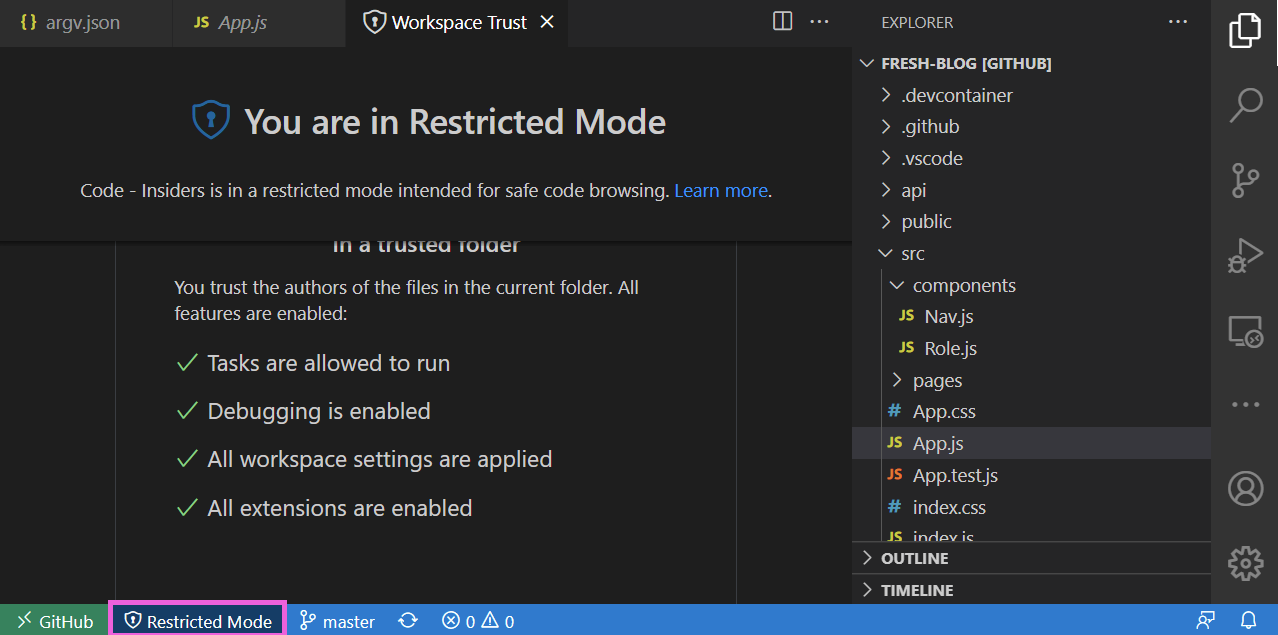This screenshot has height=635, width=1278.
Task: Click the split editor right icon
Action: click(x=783, y=21)
